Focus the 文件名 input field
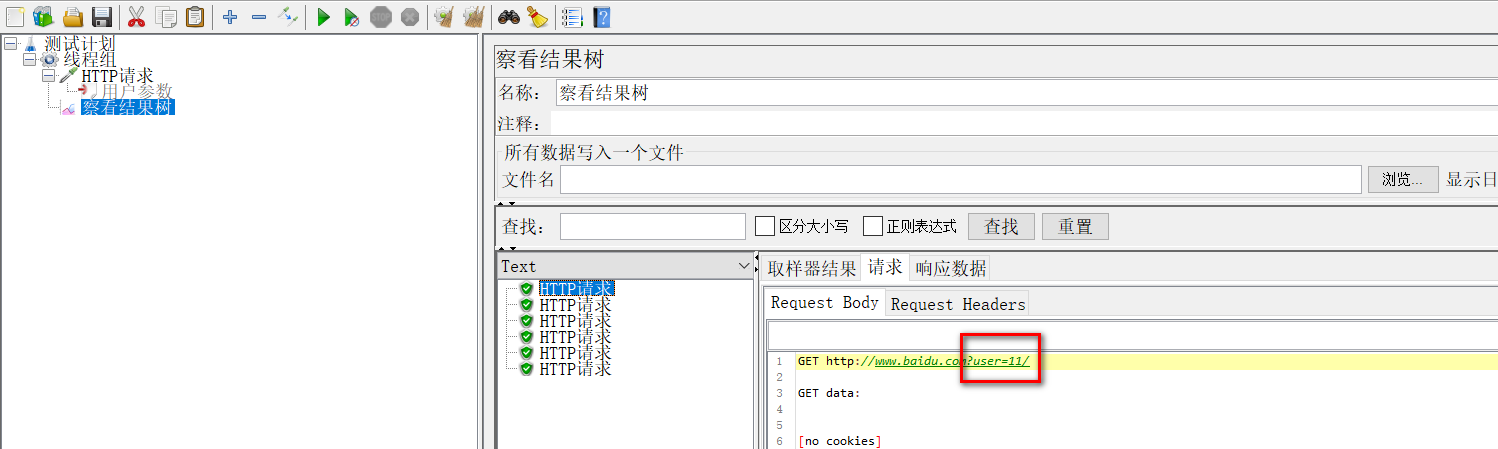The image size is (1498, 449). (960, 180)
